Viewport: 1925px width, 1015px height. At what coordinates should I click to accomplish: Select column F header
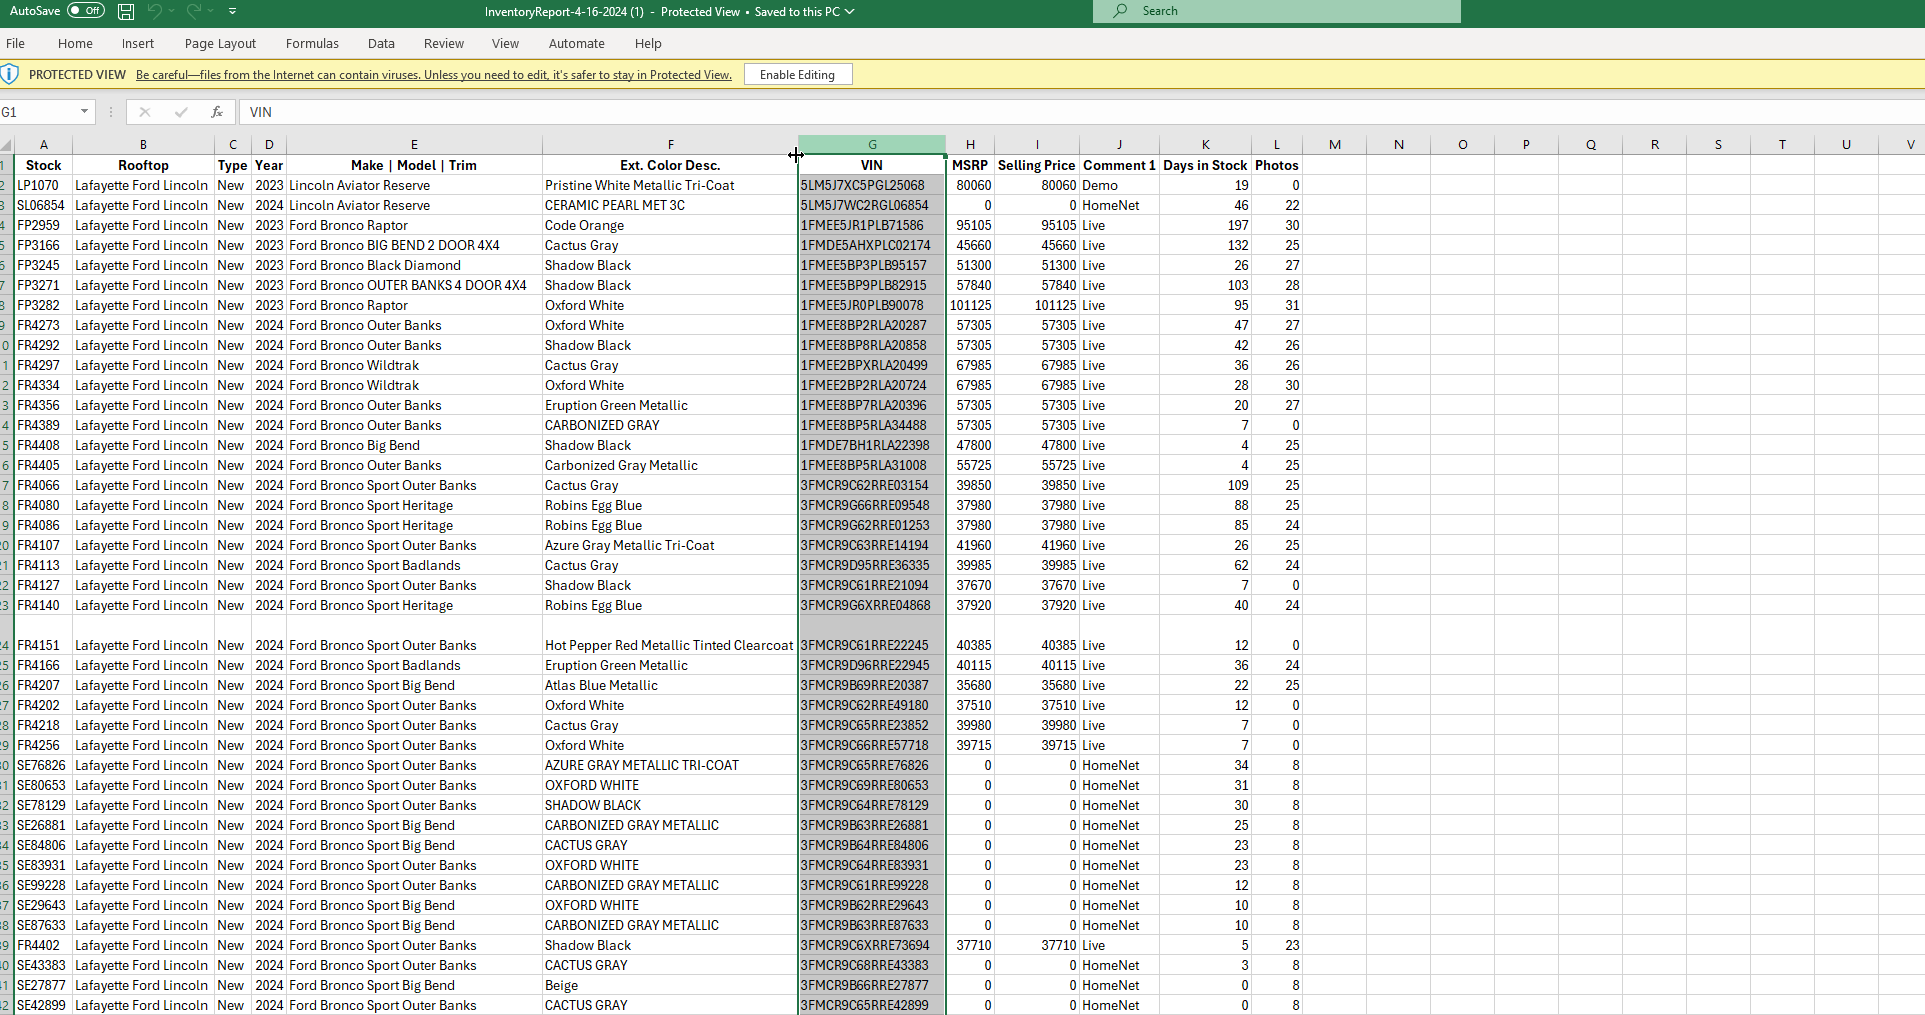pos(670,145)
